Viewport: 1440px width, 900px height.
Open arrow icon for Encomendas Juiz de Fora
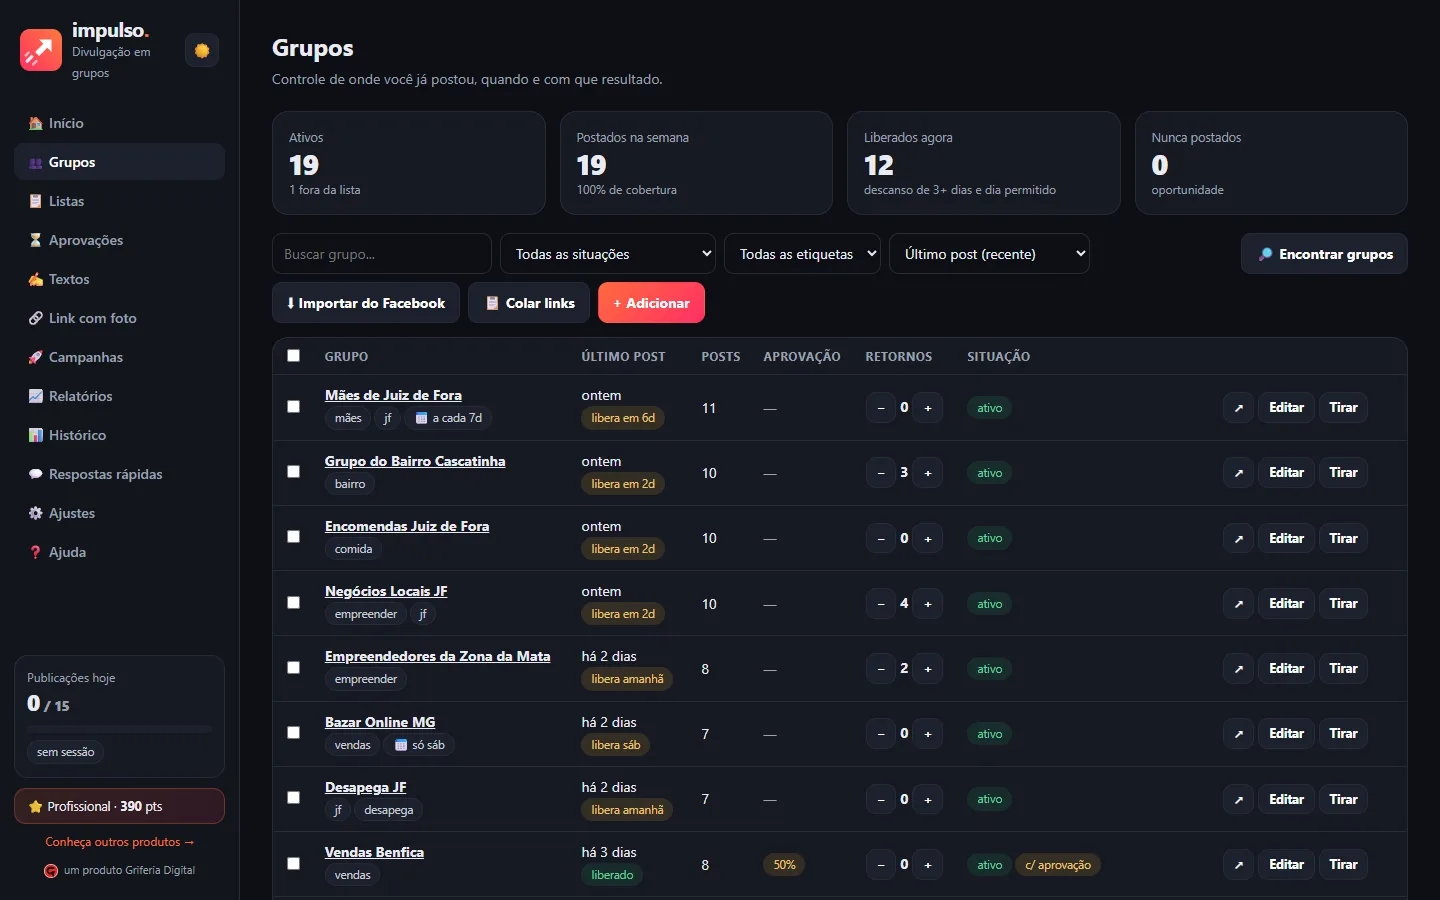[x=1238, y=538]
